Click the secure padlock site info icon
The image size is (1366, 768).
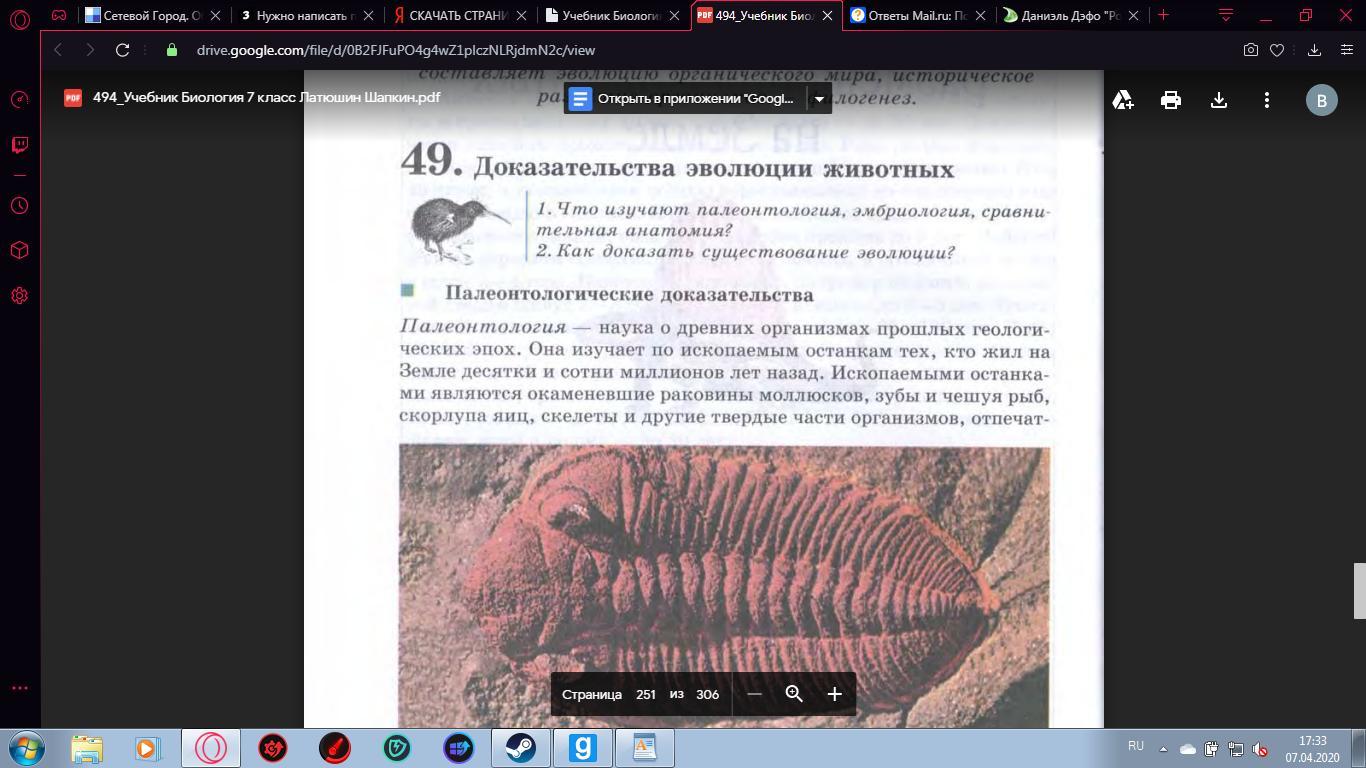coord(172,50)
